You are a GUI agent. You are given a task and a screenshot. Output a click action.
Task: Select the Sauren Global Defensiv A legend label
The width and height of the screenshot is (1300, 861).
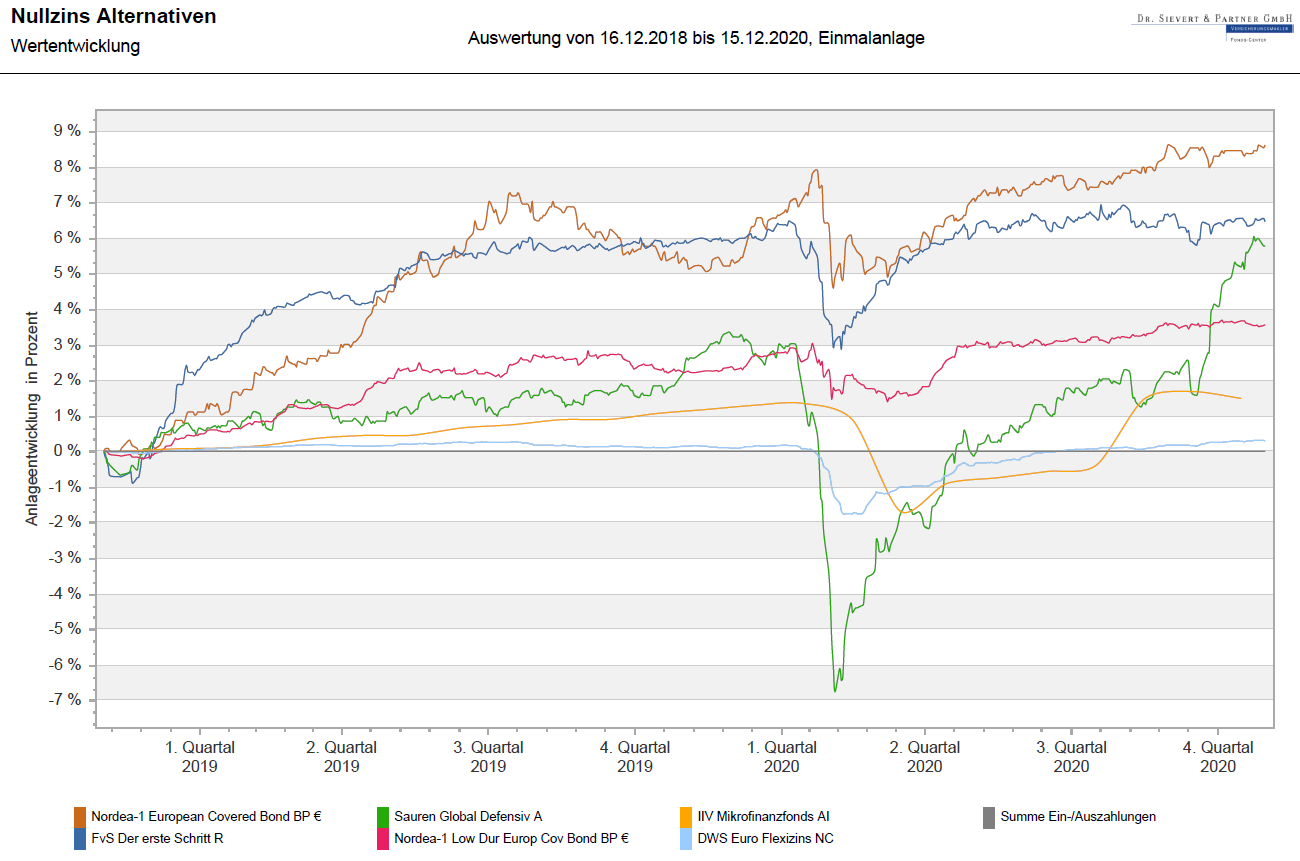point(468,816)
